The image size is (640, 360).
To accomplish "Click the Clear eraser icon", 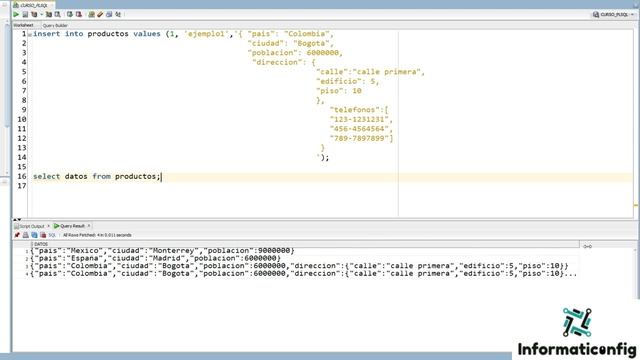I will pyautogui.click(x=100, y=14).
